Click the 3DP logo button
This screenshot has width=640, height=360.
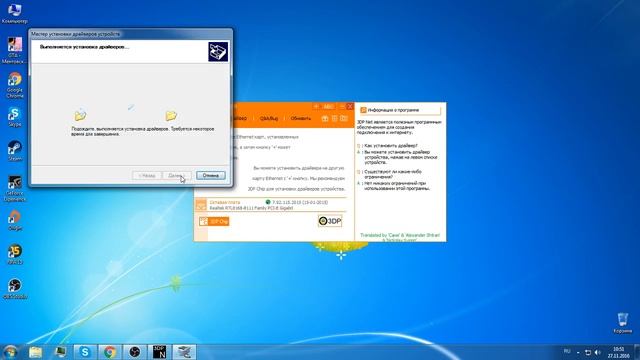[330, 221]
